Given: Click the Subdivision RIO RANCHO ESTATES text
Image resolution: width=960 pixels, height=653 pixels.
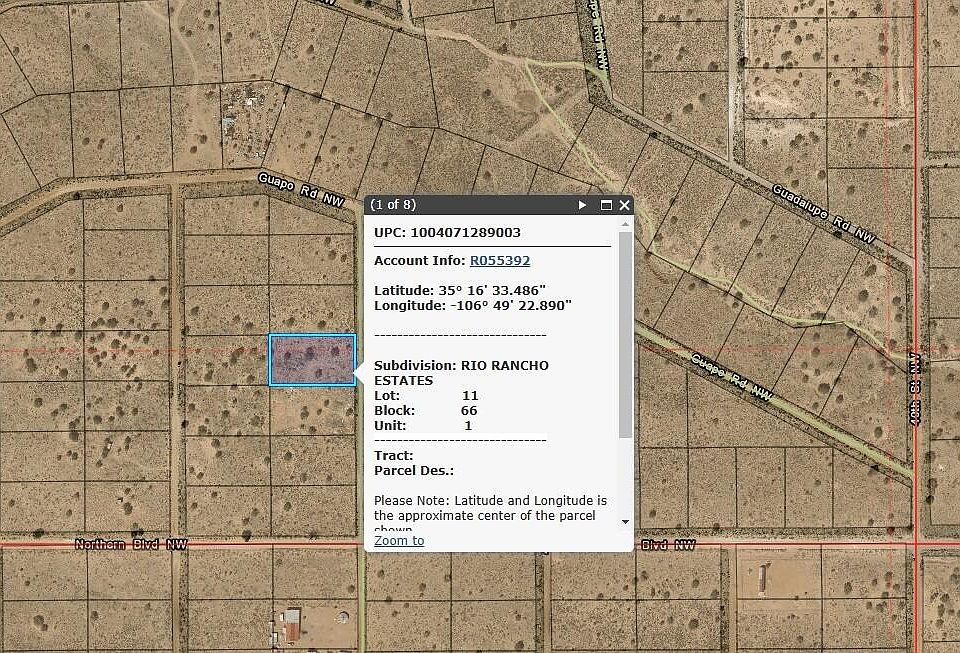Looking at the screenshot, I should [x=461, y=373].
